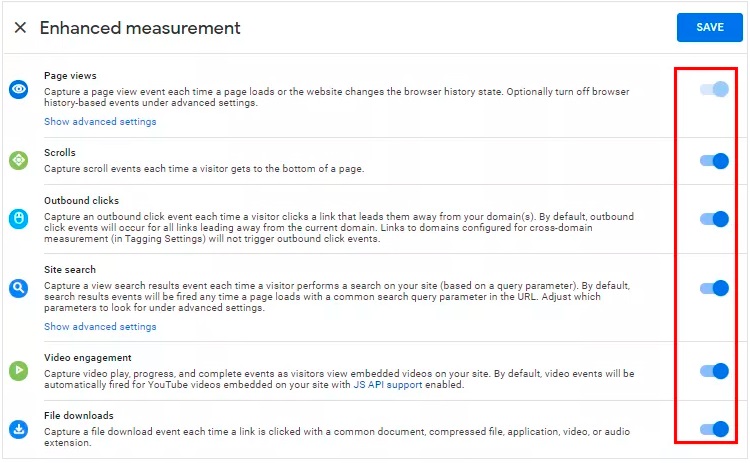750x463 pixels.
Task: Save the enhanced measurement settings
Action: 709,27
